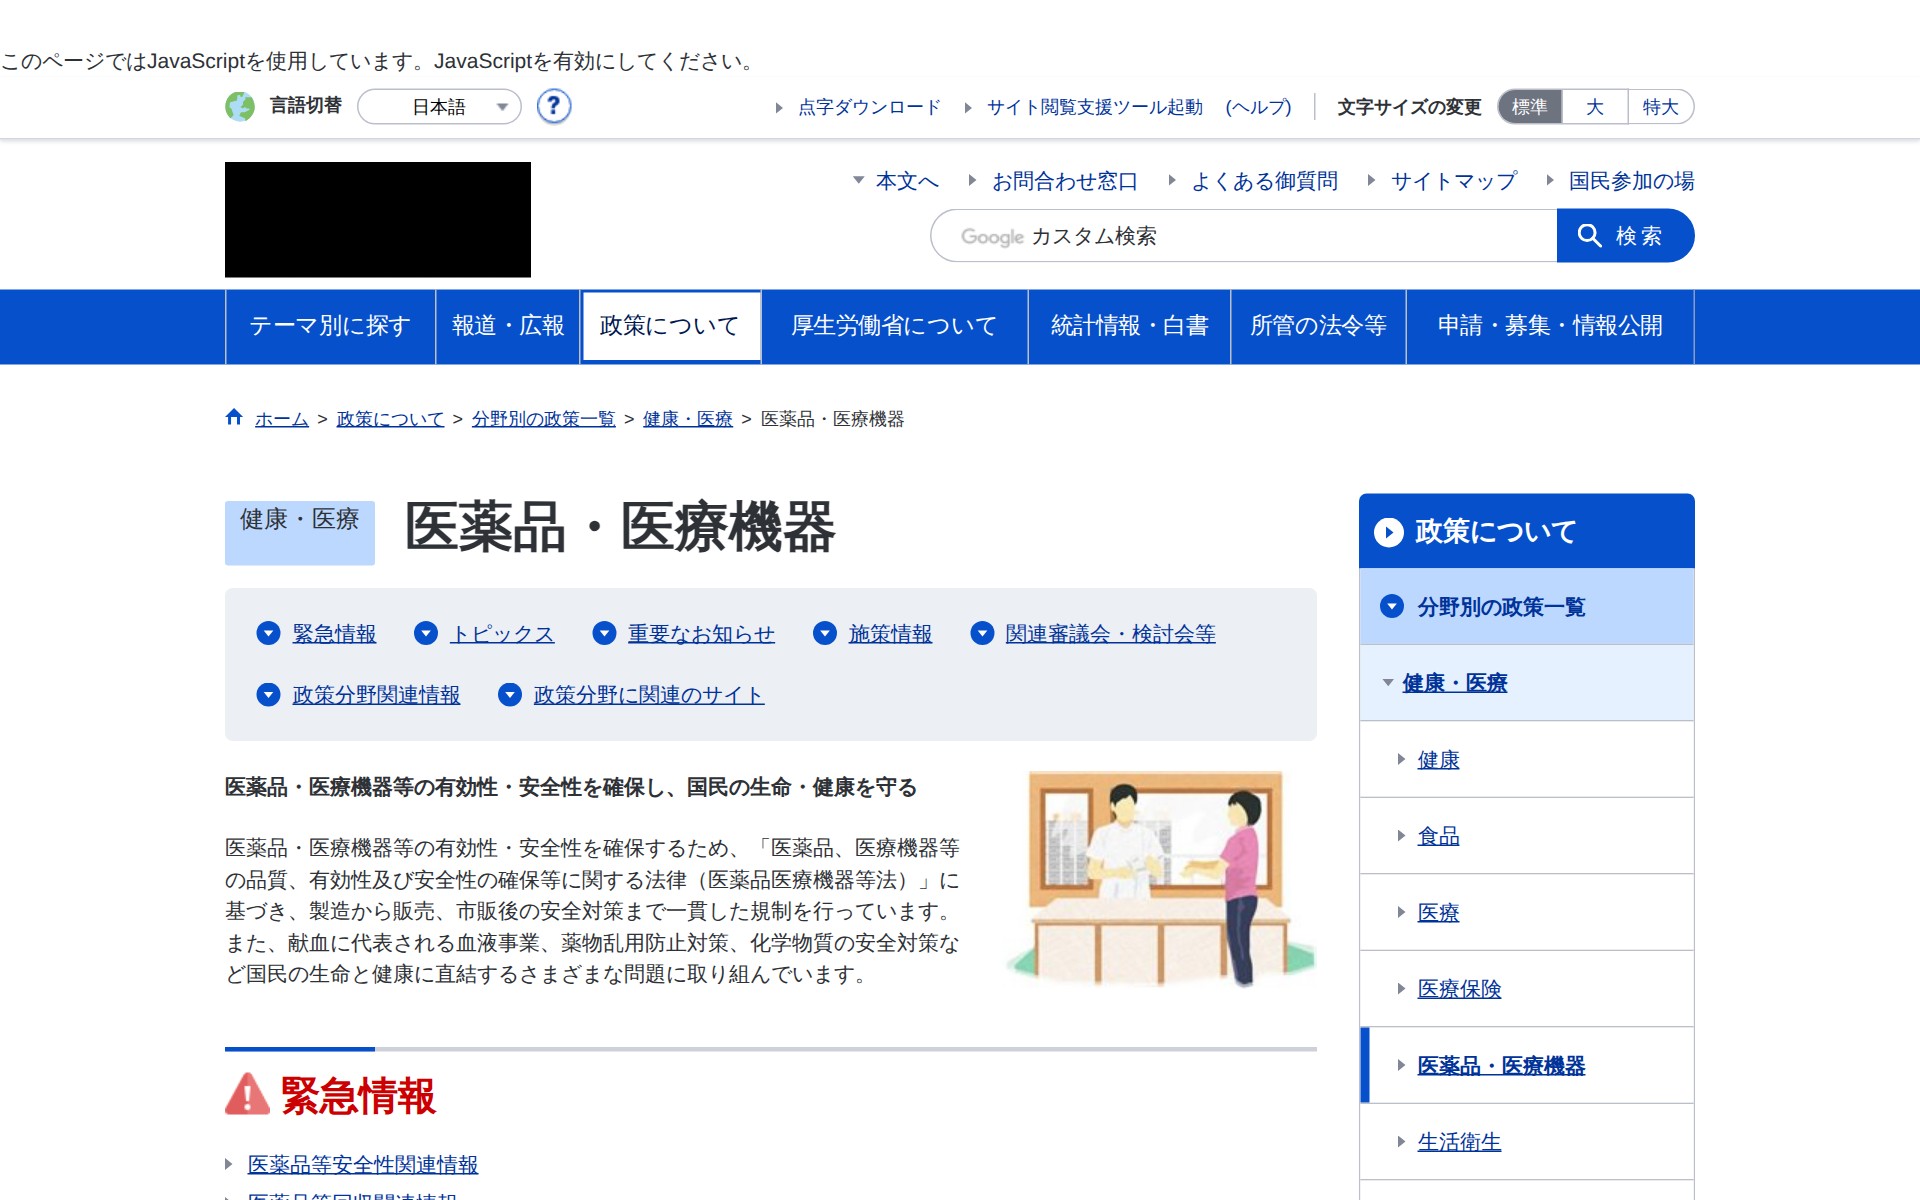Set font size to 特大
The image size is (1920, 1200).
1659,107
